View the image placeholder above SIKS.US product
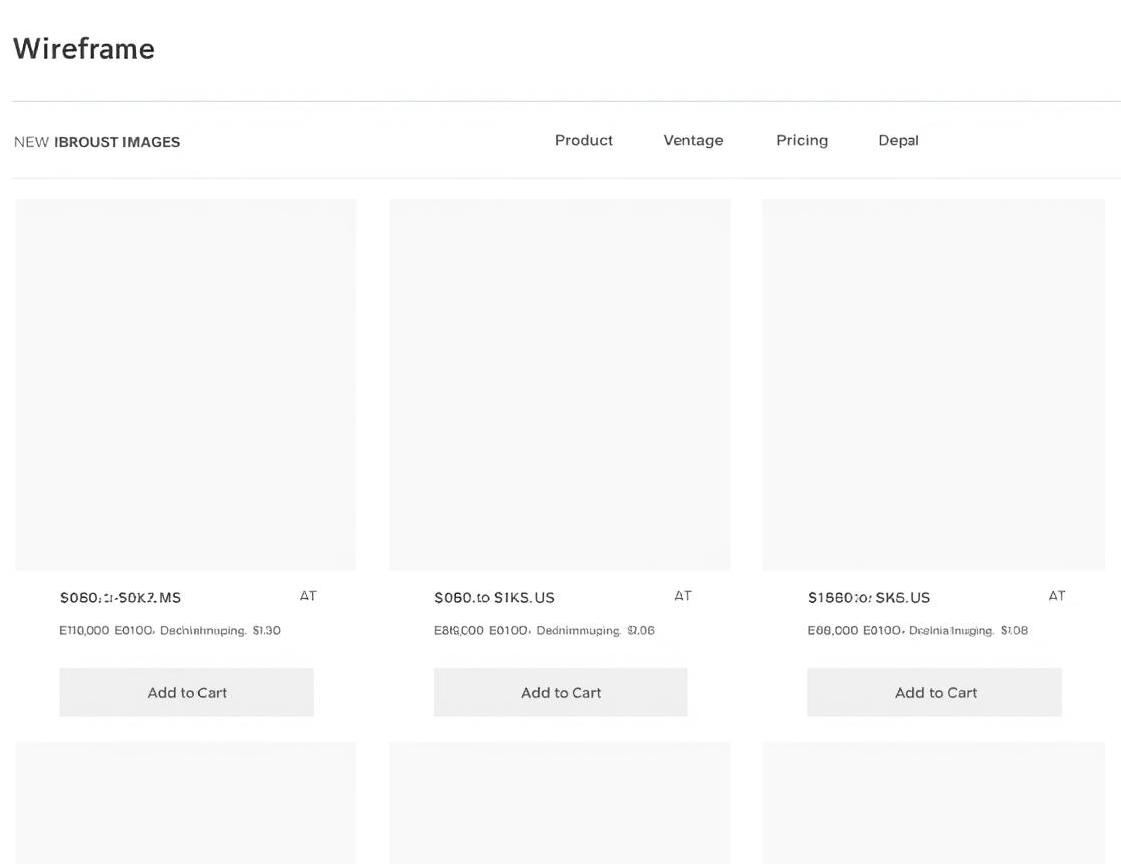This screenshot has width=1121, height=864. pos(560,384)
